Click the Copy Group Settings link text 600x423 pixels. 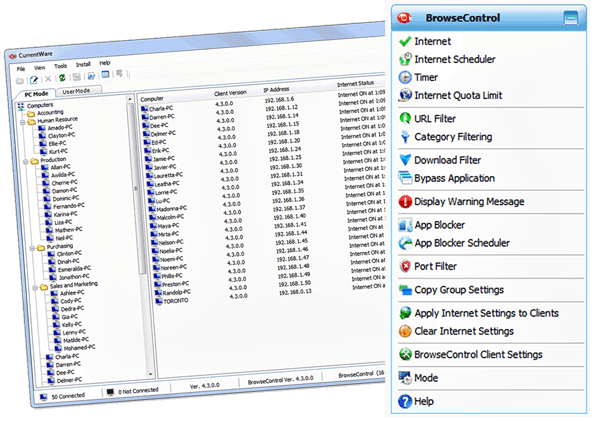click(459, 290)
